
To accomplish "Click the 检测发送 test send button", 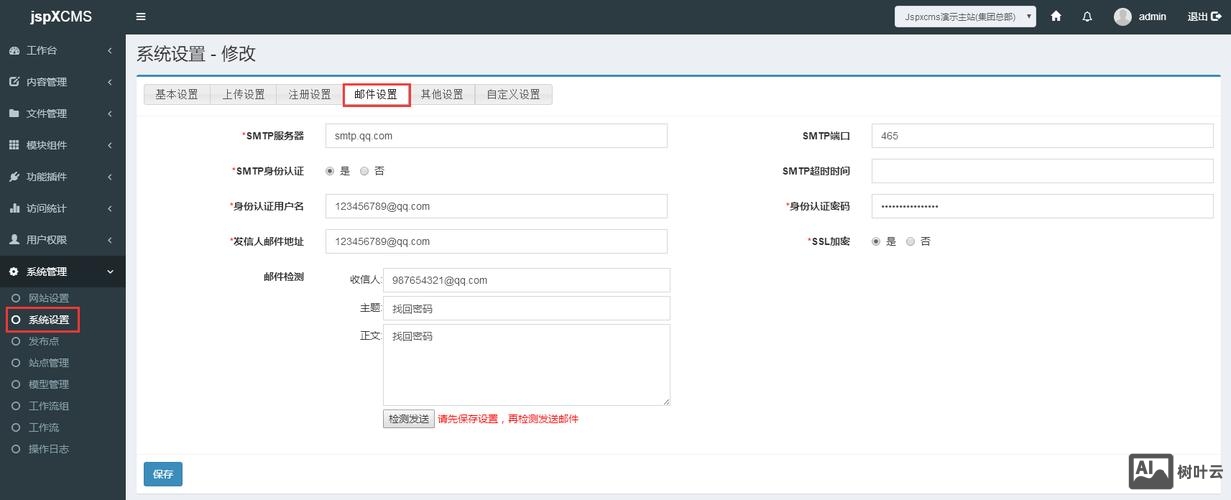I will (x=409, y=419).
